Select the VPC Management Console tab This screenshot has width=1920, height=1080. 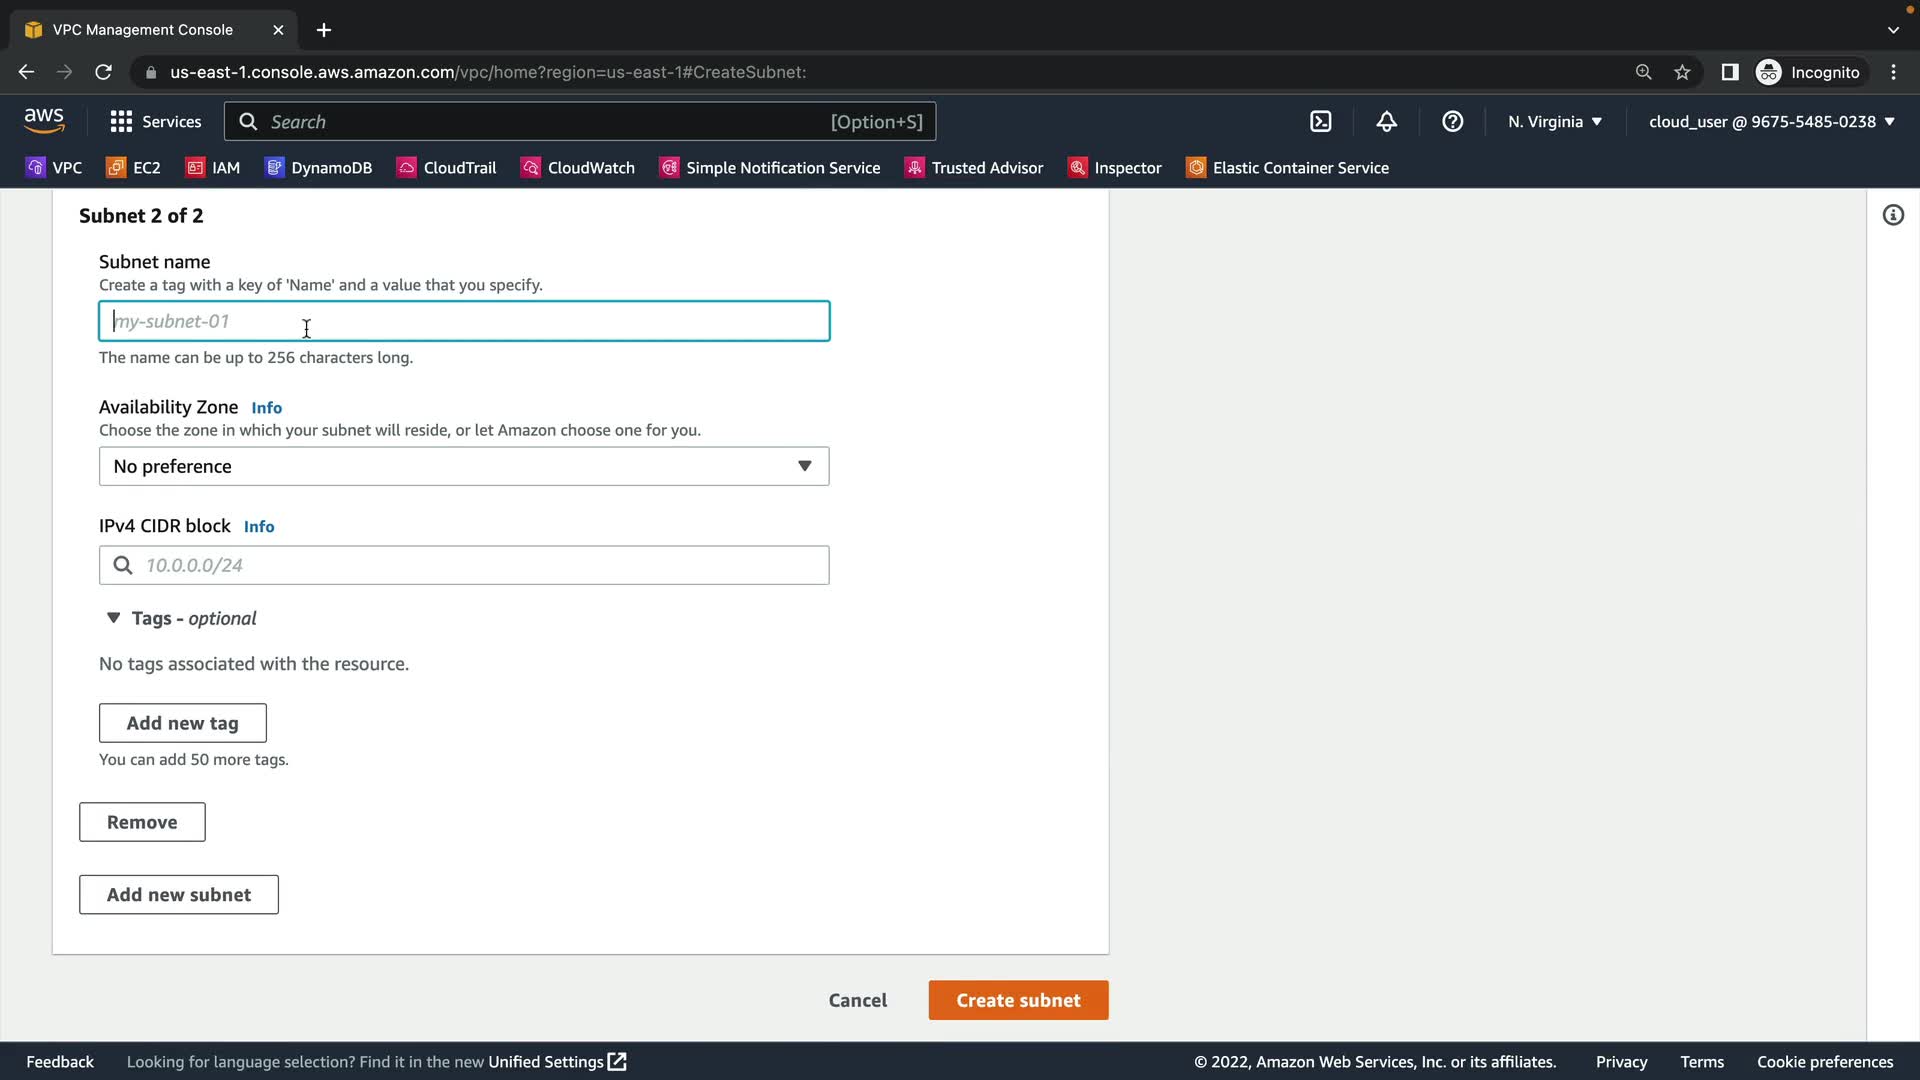pyautogui.click(x=143, y=30)
